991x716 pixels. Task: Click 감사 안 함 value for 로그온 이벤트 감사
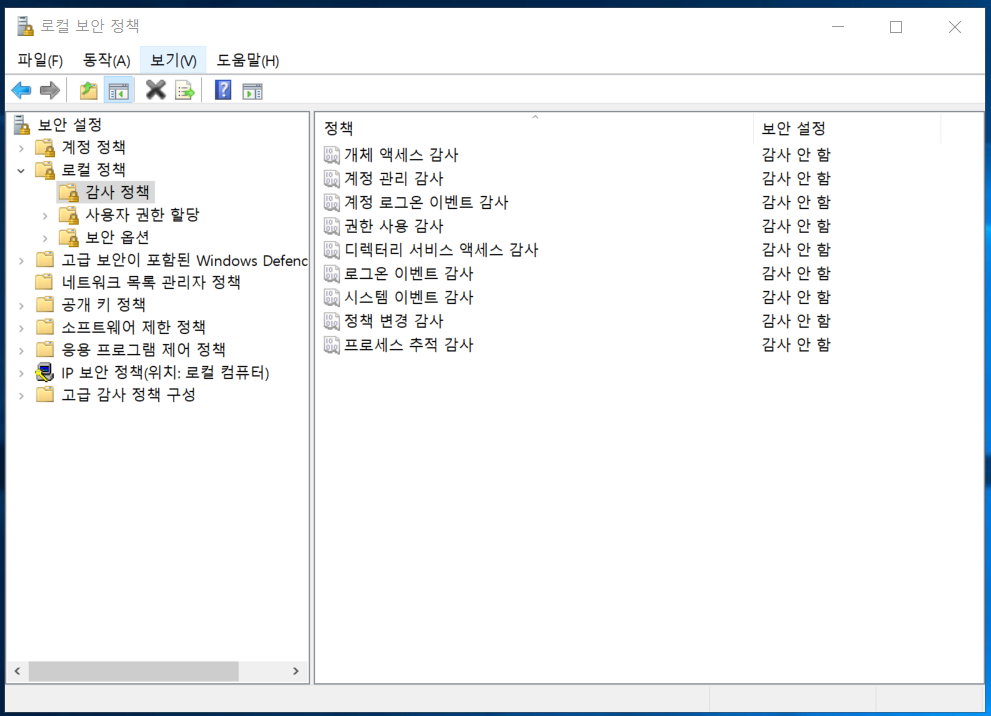click(x=796, y=274)
